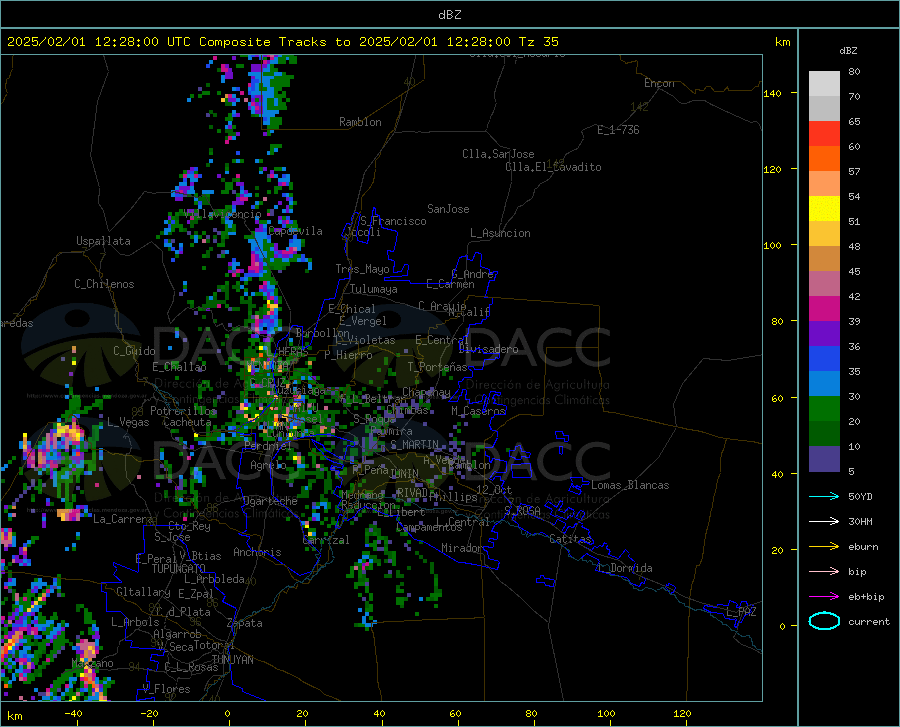
Task: Click the Encon label on map
Action: point(659,83)
